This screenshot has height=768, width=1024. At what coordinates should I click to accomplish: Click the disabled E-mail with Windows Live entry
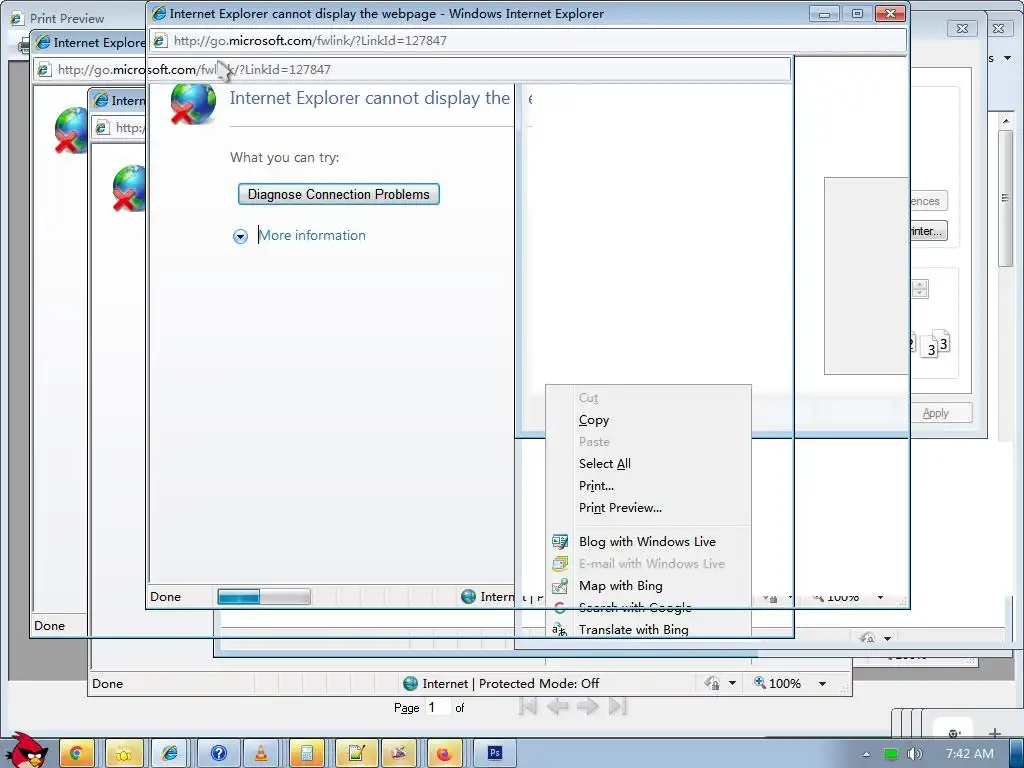click(x=652, y=564)
